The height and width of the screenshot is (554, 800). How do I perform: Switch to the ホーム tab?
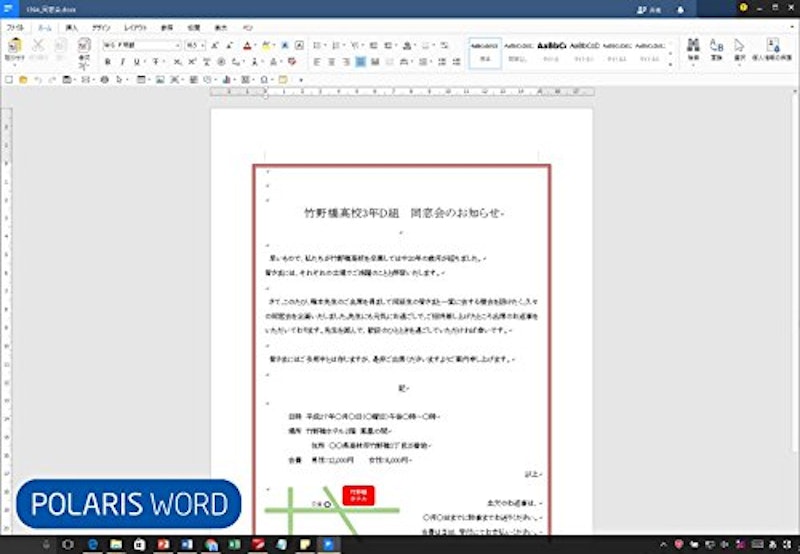pos(45,28)
